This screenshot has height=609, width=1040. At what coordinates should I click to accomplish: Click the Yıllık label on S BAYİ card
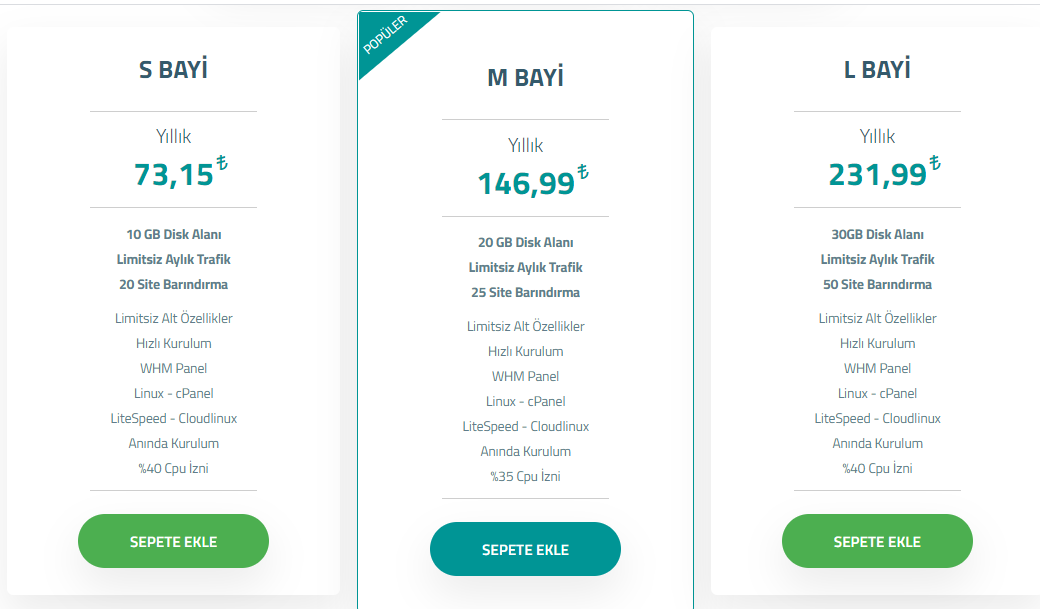coord(173,136)
